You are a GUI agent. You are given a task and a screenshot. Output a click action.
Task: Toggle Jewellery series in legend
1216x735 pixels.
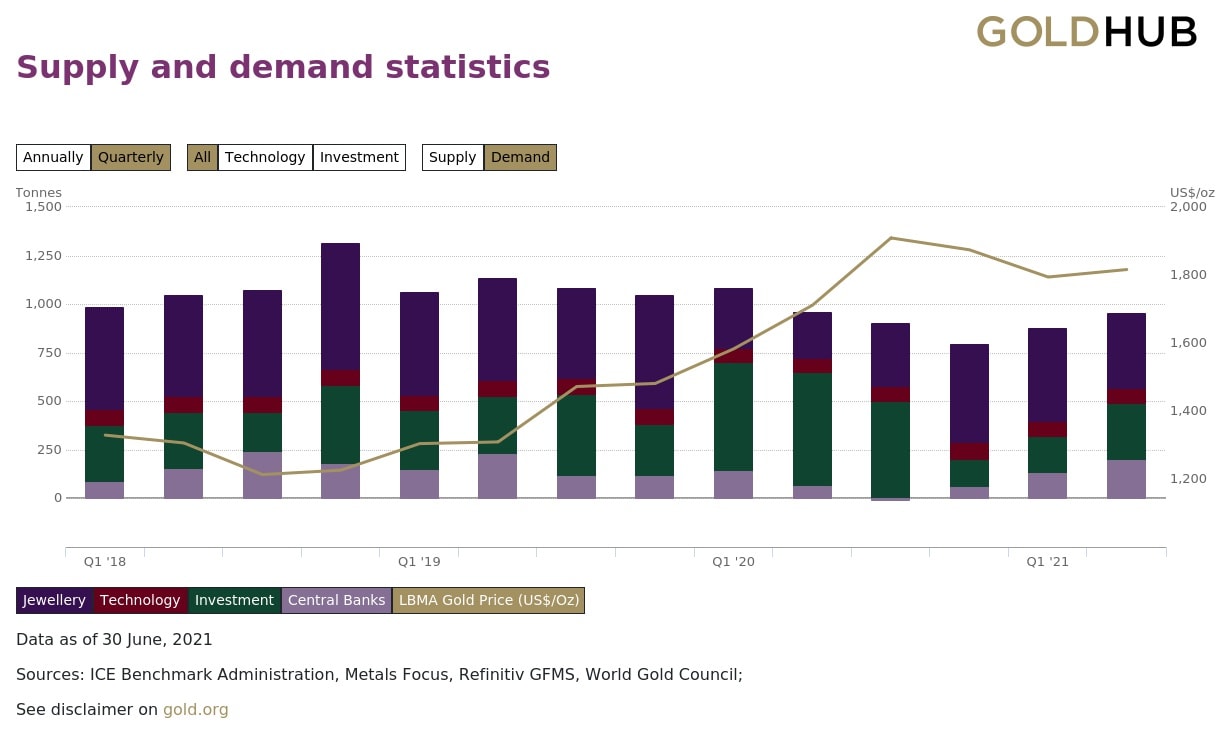(x=54, y=600)
